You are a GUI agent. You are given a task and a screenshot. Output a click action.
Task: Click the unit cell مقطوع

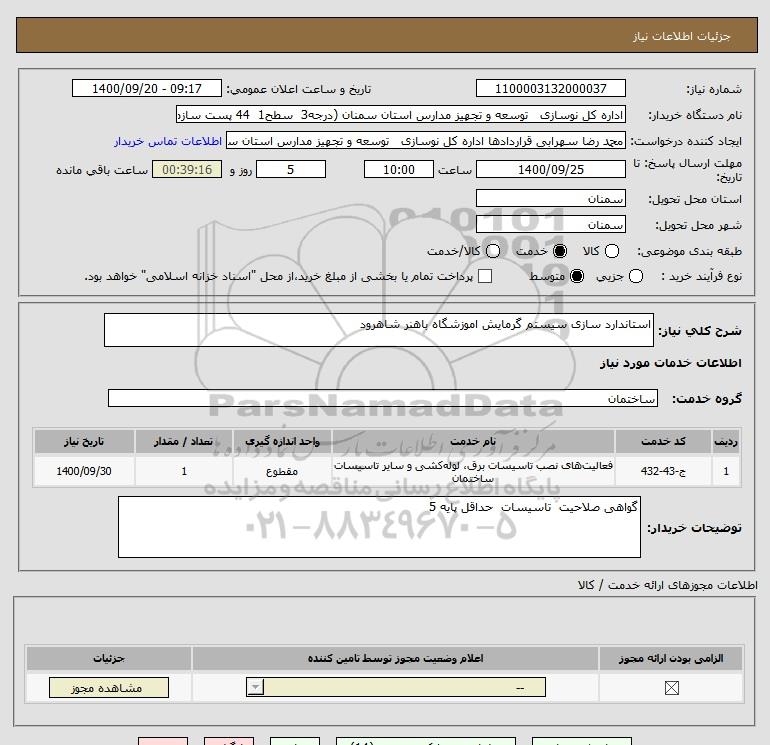[282, 471]
